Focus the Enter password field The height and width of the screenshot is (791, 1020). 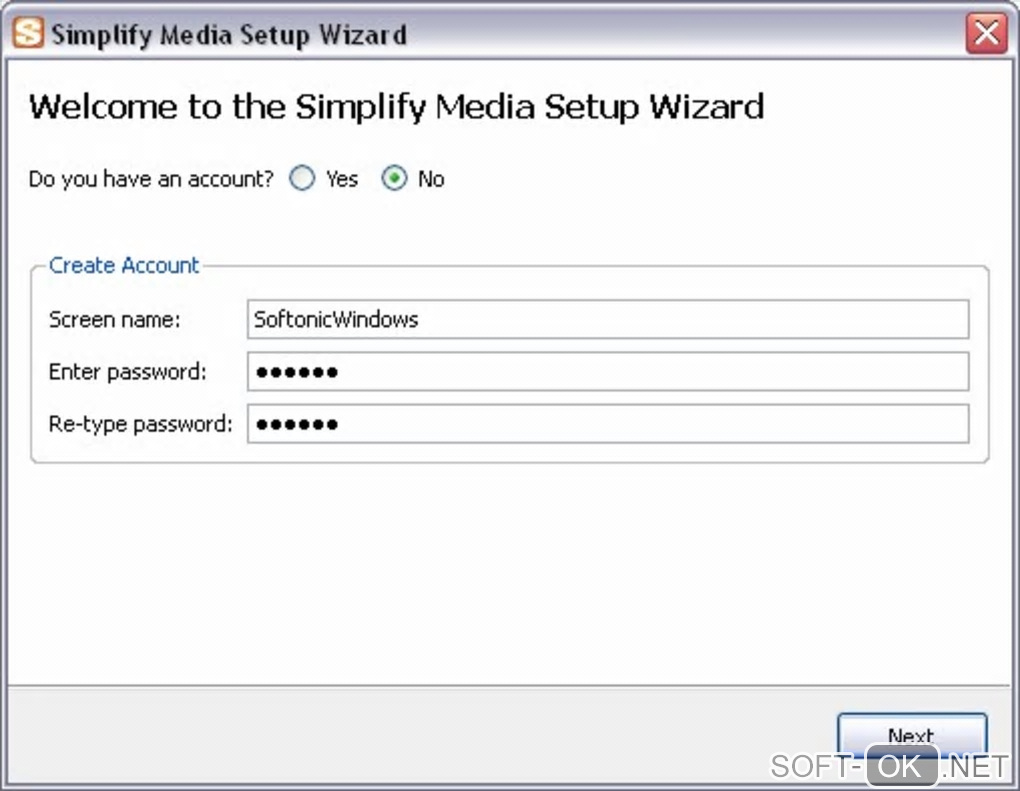(608, 372)
